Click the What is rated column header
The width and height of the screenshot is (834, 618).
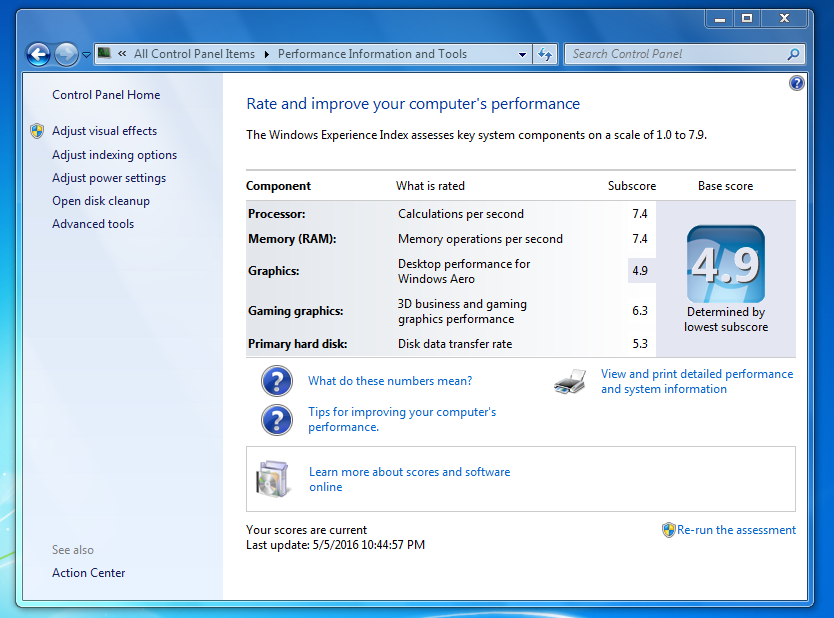tap(430, 186)
